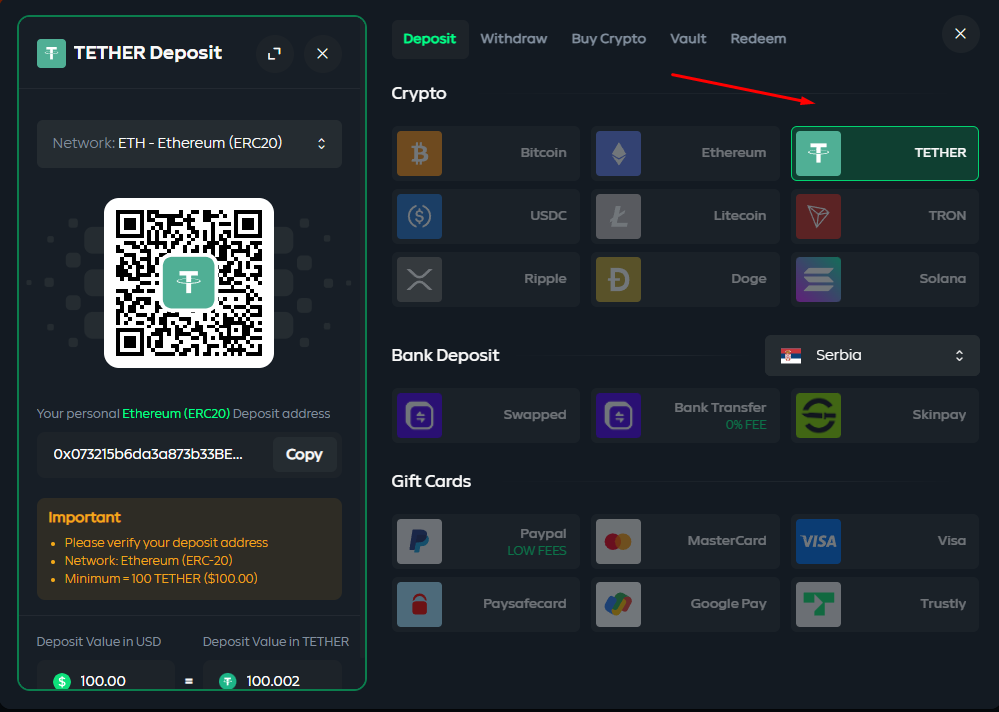Switch to the Deposit tab
This screenshot has width=999, height=712.
[x=430, y=39]
